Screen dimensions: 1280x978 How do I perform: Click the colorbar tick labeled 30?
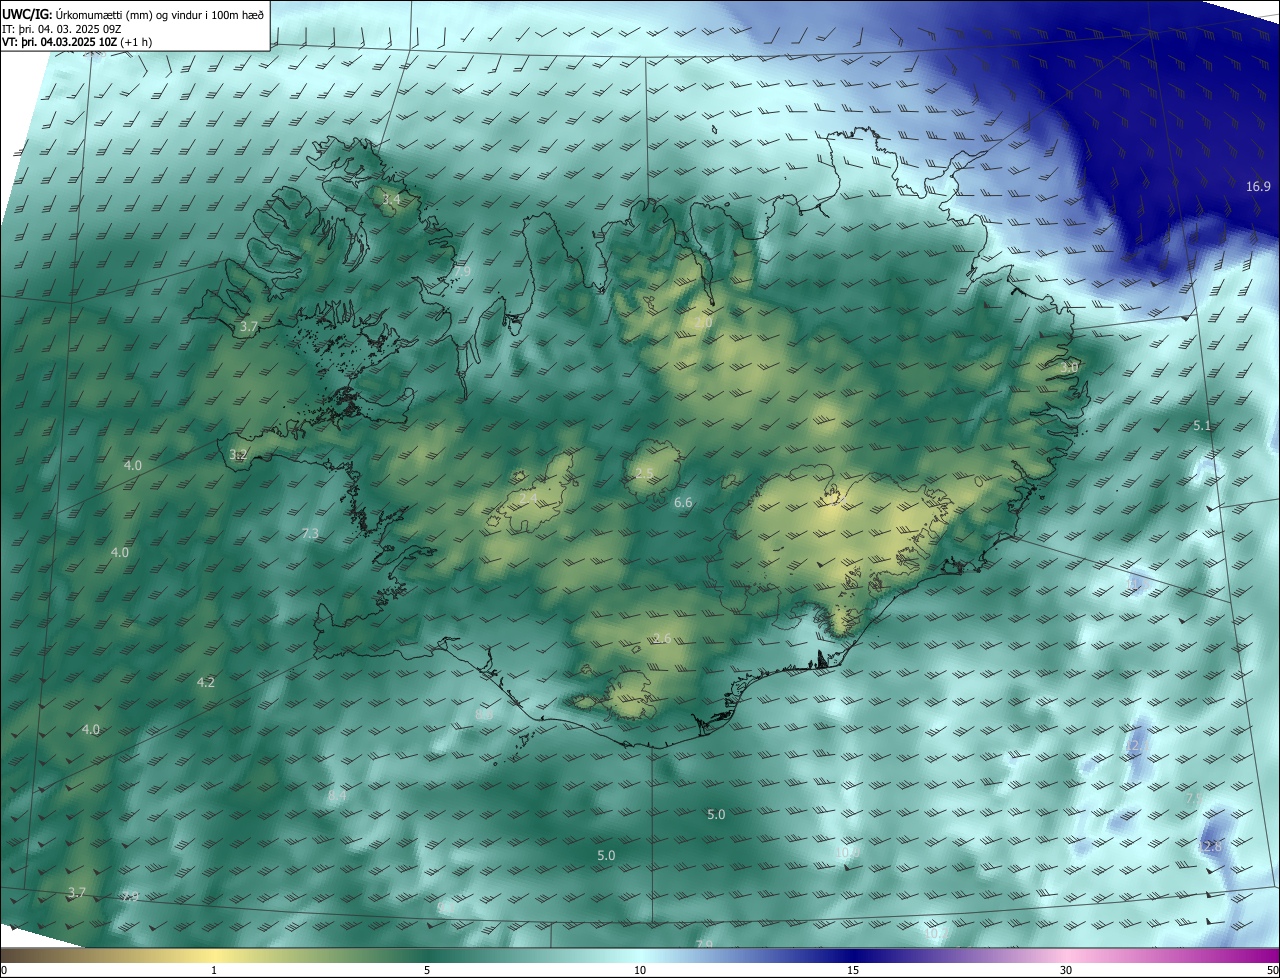click(1066, 971)
